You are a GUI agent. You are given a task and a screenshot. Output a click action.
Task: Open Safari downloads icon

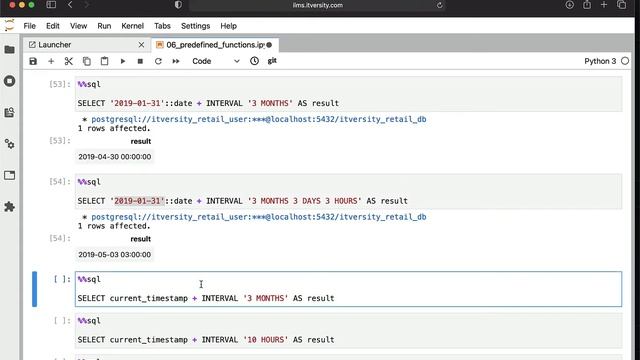pos(569,5)
